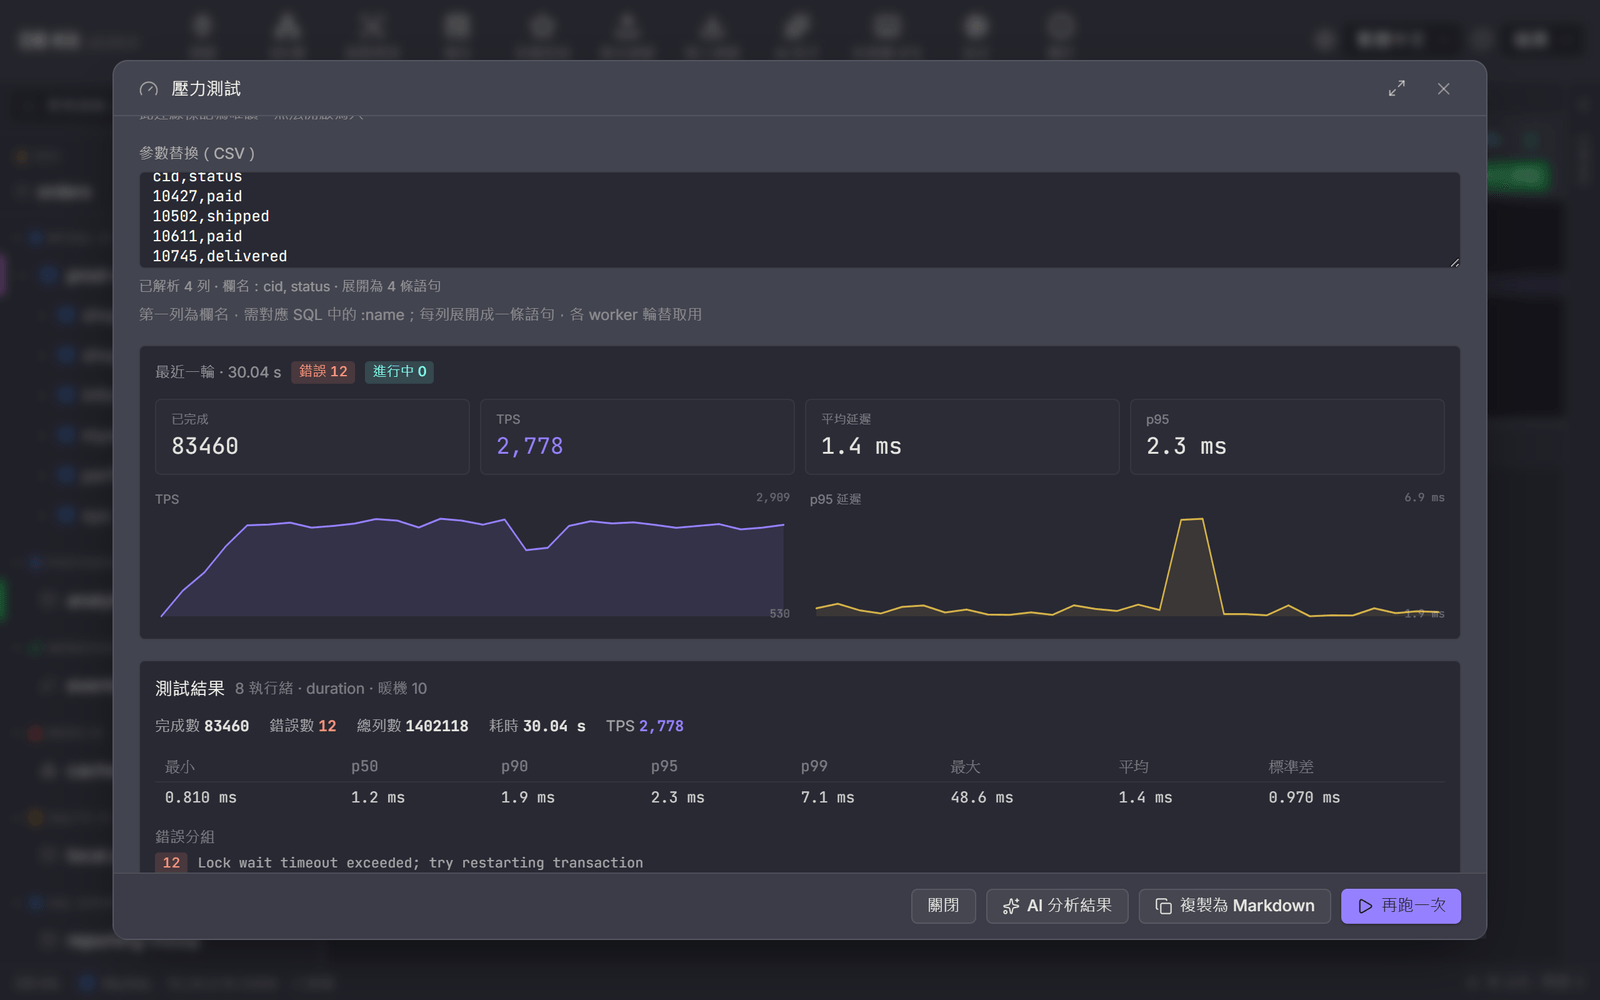
Task: Click the 耗時 30.04 s value
Action: point(554,726)
